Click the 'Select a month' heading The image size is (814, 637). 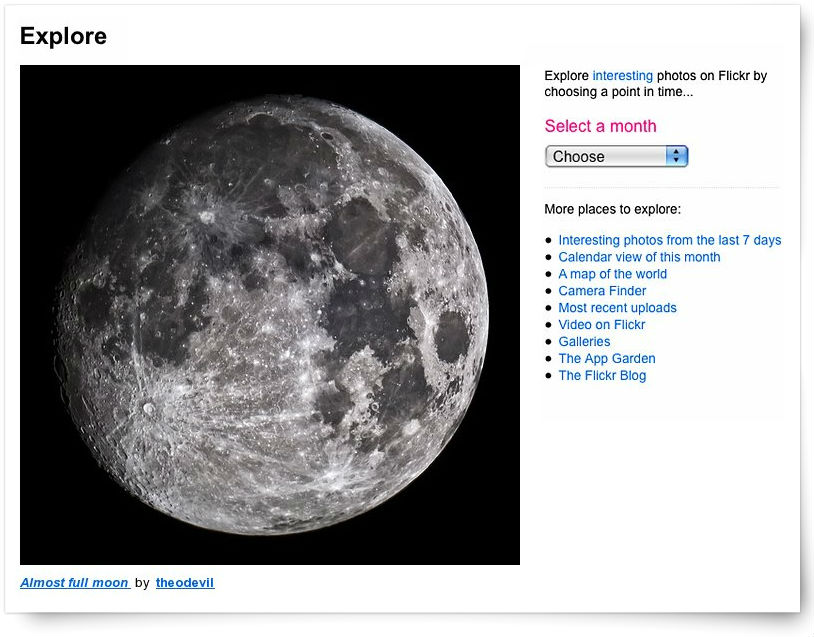click(600, 126)
